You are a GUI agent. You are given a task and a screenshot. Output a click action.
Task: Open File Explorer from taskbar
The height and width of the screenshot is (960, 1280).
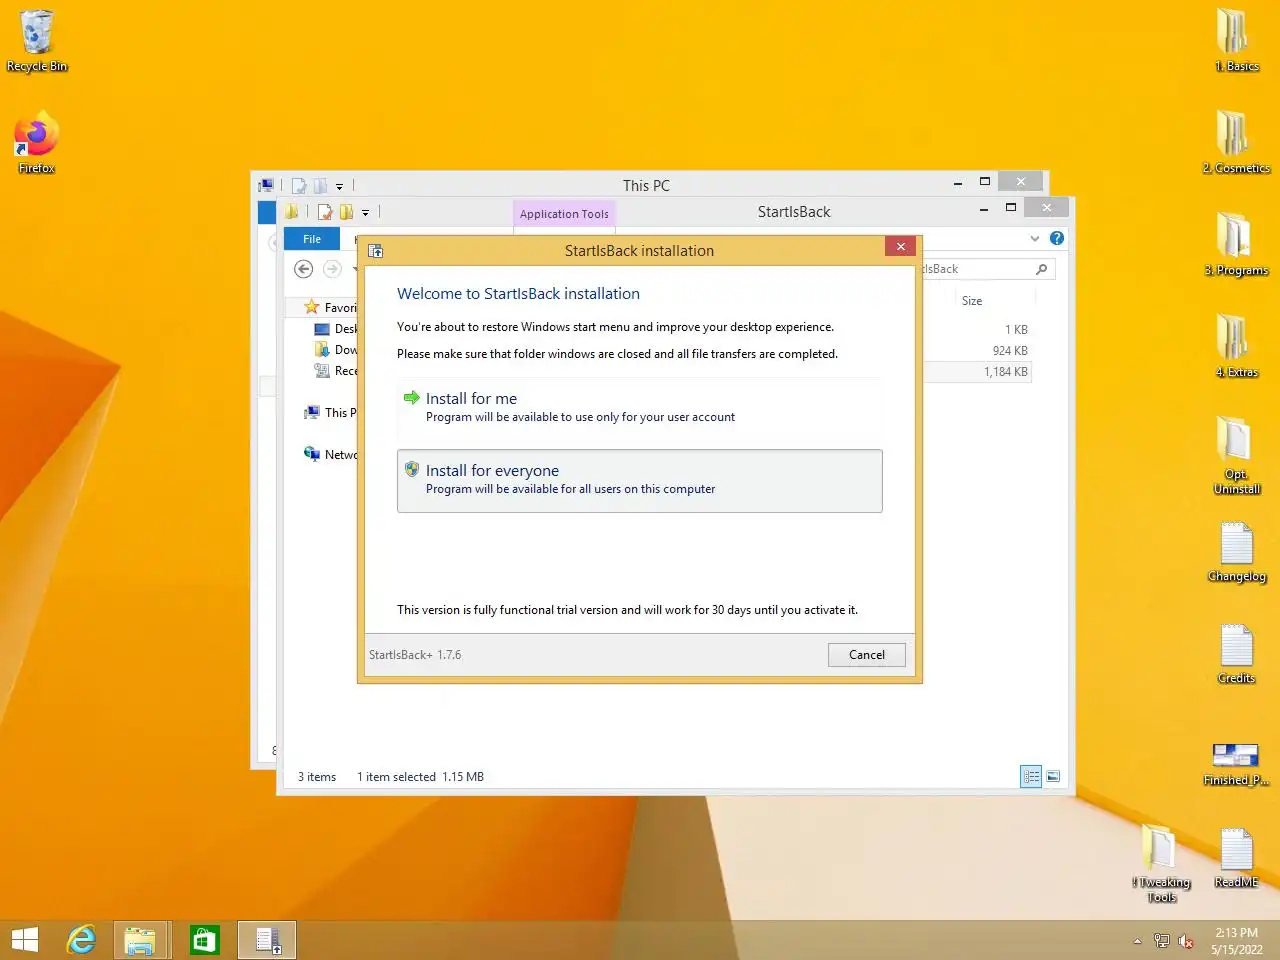141,940
